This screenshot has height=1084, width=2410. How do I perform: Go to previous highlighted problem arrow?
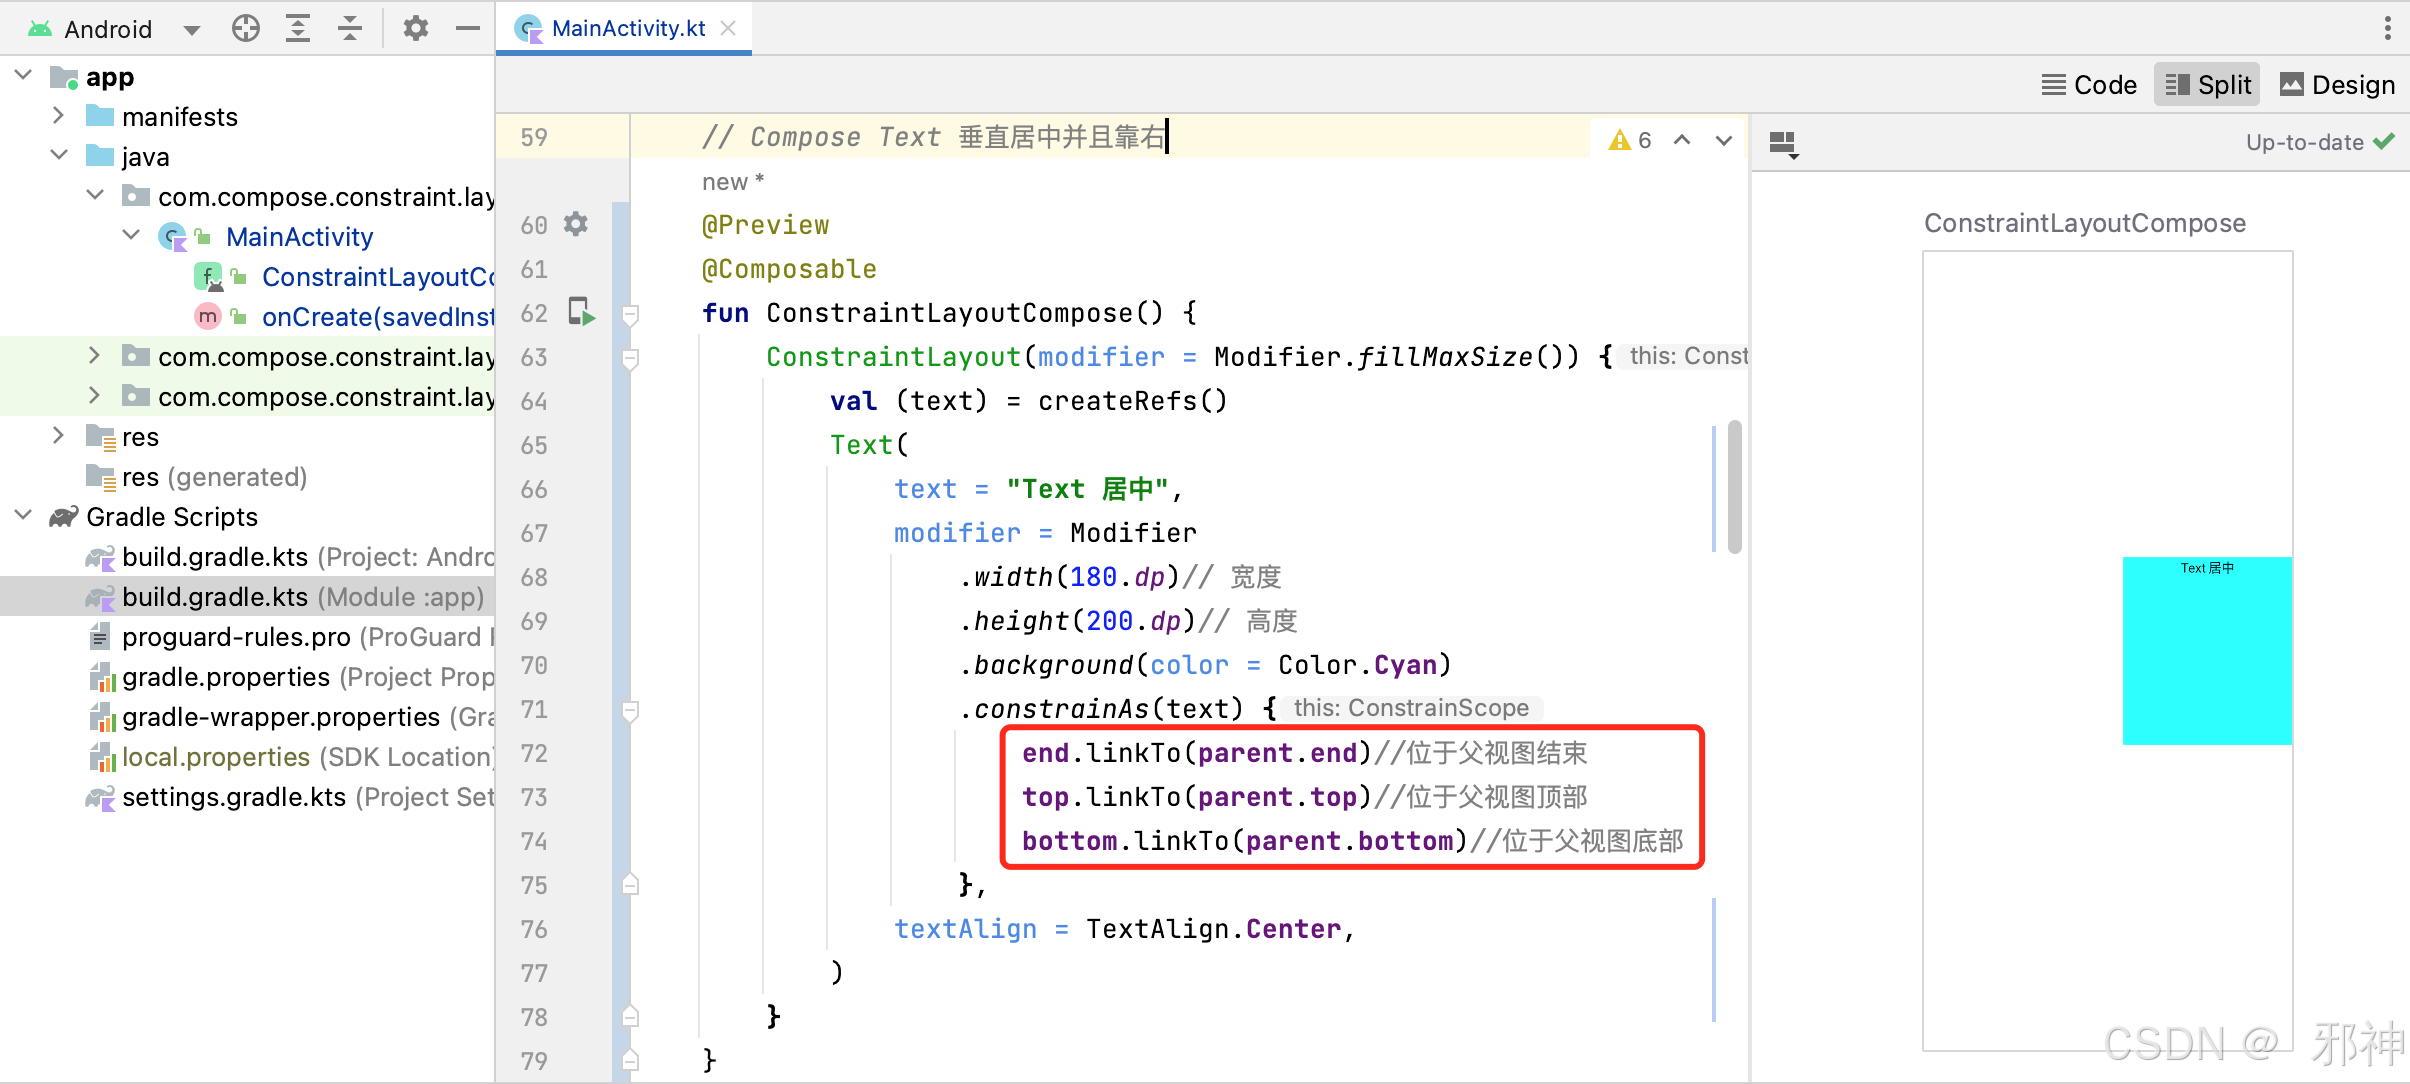point(1682,140)
